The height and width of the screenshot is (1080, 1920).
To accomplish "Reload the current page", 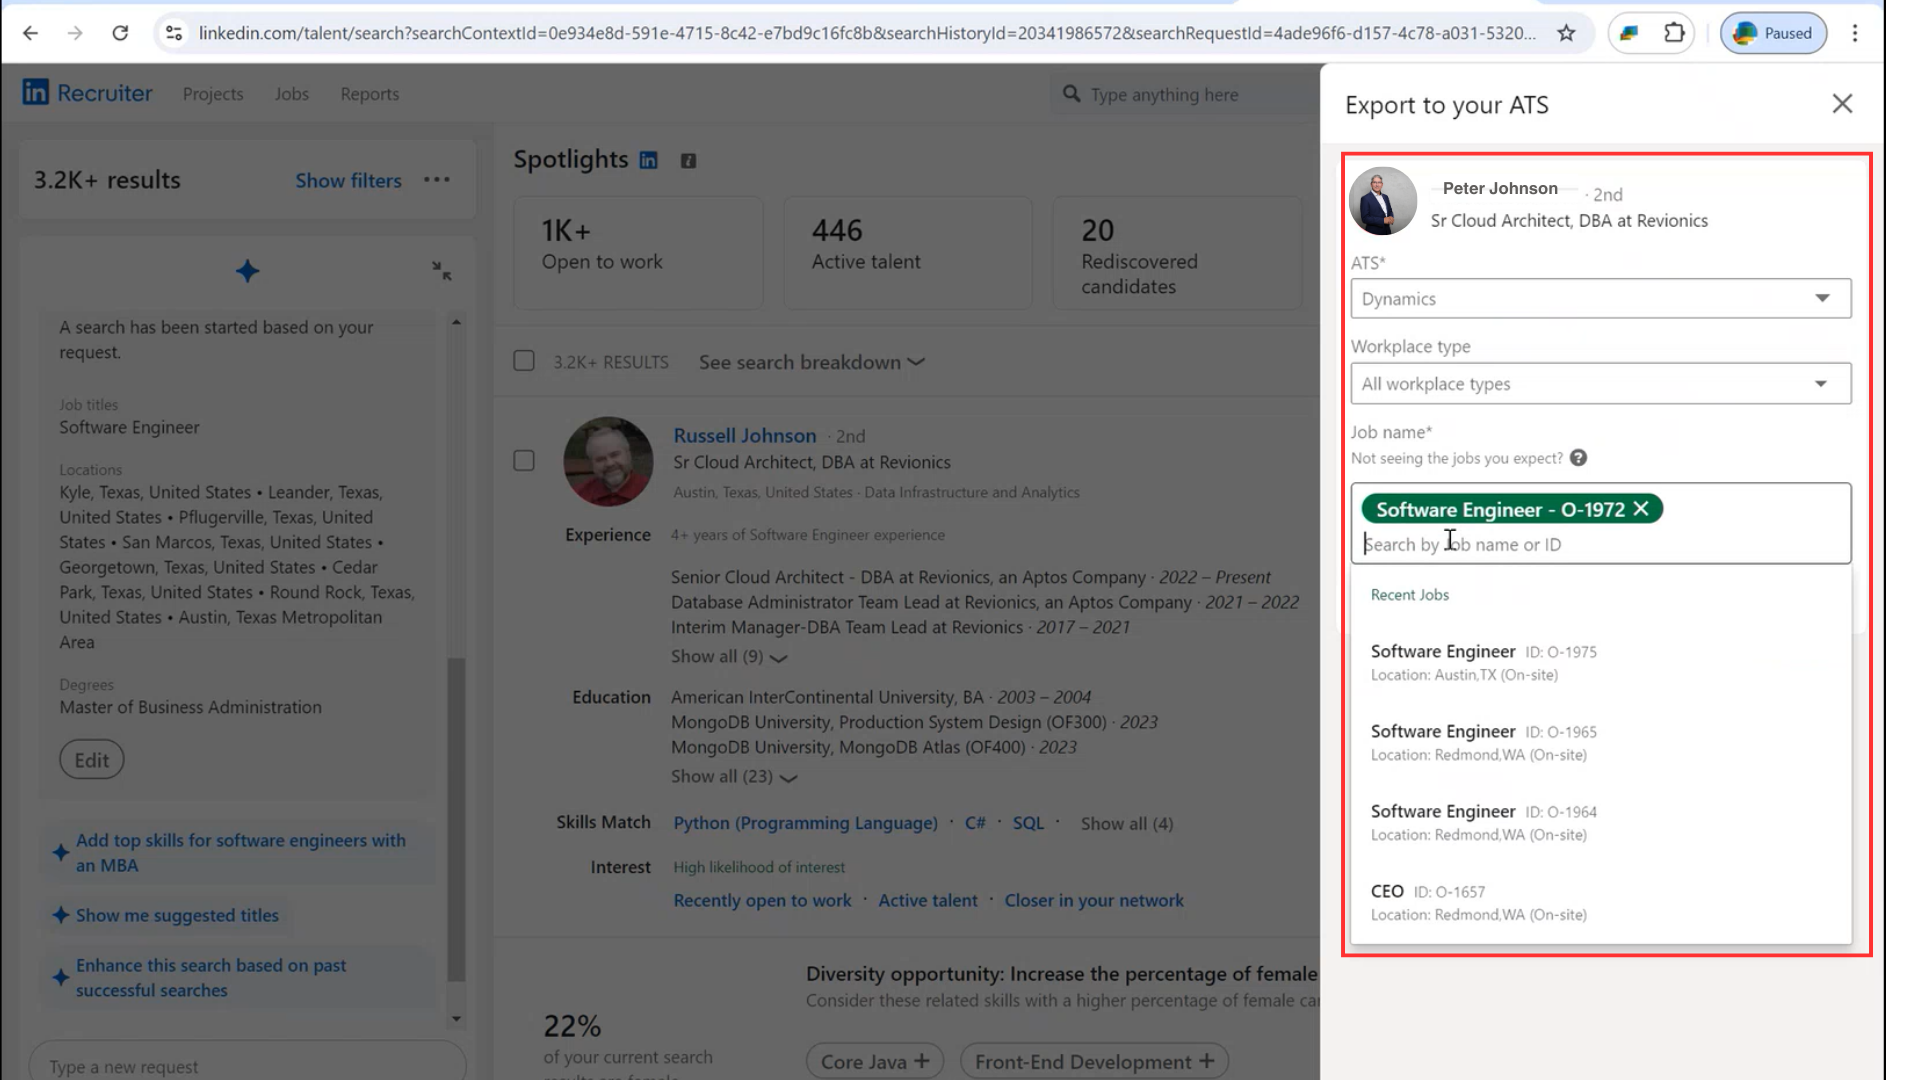I will (120, 33).
